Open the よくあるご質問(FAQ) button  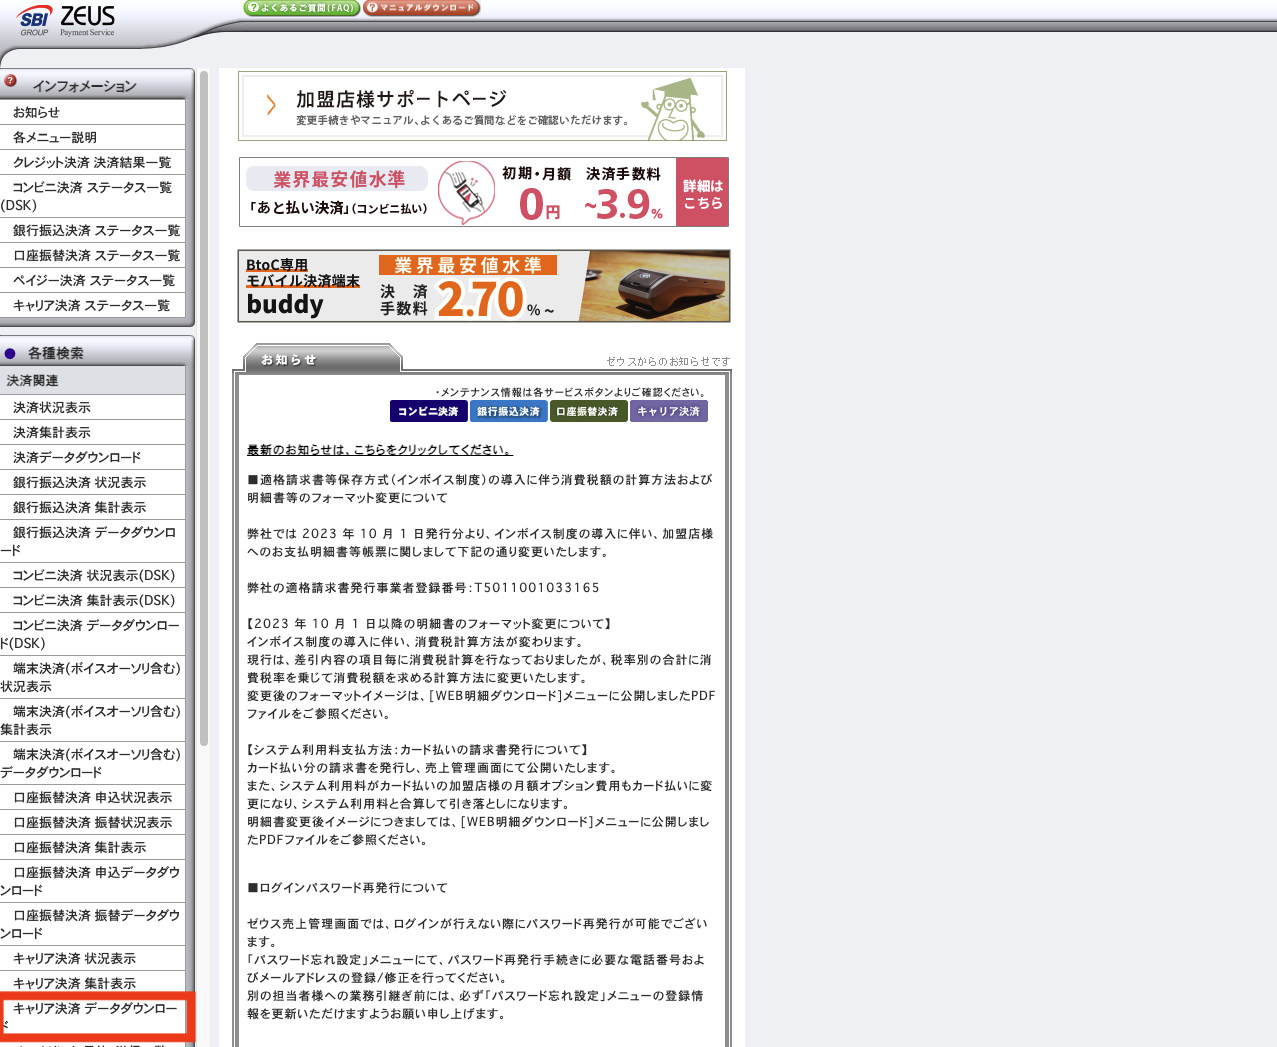[x=301, y=8]
